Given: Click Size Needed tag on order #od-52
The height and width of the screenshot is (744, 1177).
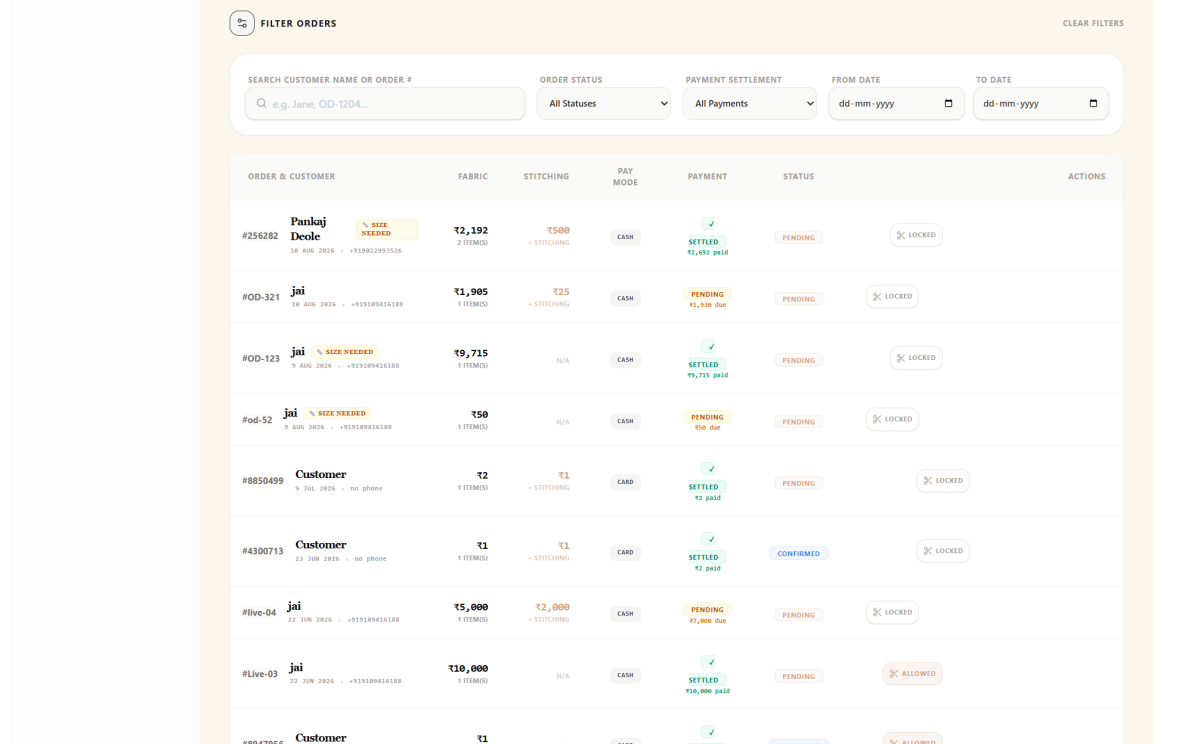Looking at the screenshot, I should click(337, 414).
